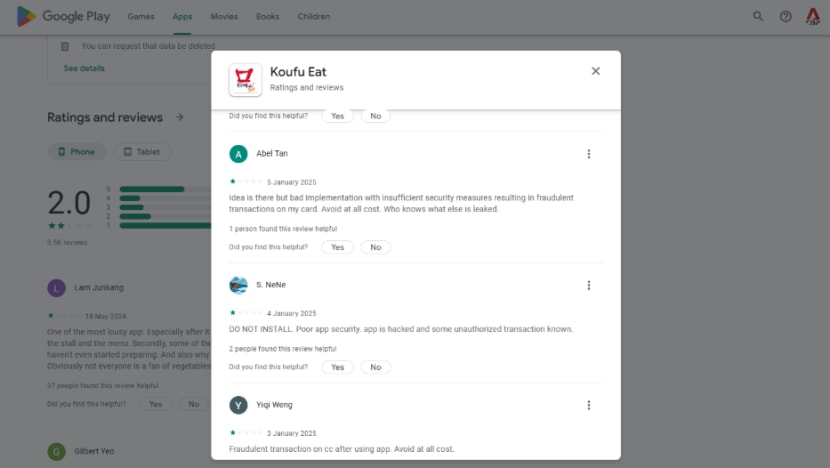830x468 pixels.
Task: Click No under S. NeNe's review
Action: [x=376, y=367]
